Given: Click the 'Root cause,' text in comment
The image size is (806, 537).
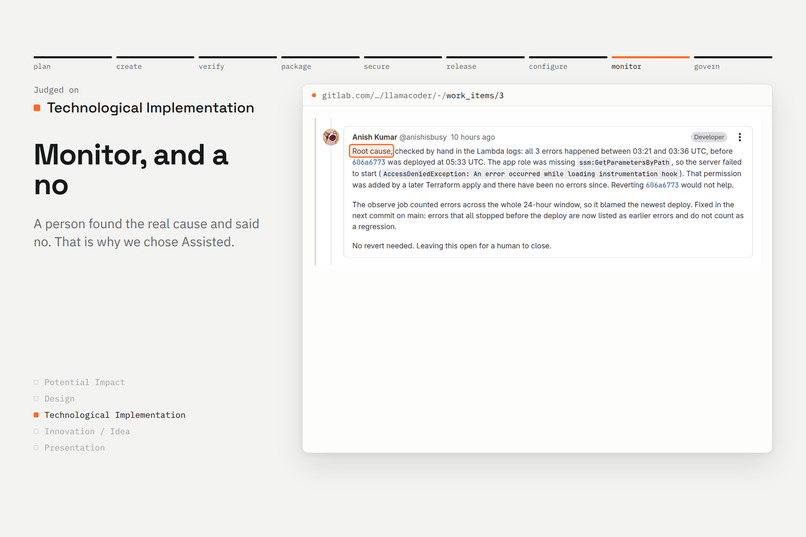Looking at the screenshot, I should (372, 151).
